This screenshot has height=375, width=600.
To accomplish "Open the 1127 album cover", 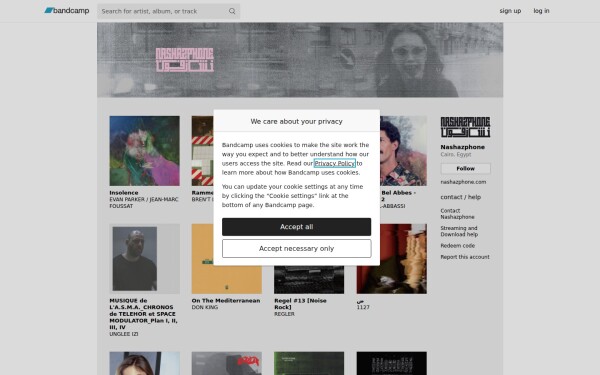I will [392, 259].
